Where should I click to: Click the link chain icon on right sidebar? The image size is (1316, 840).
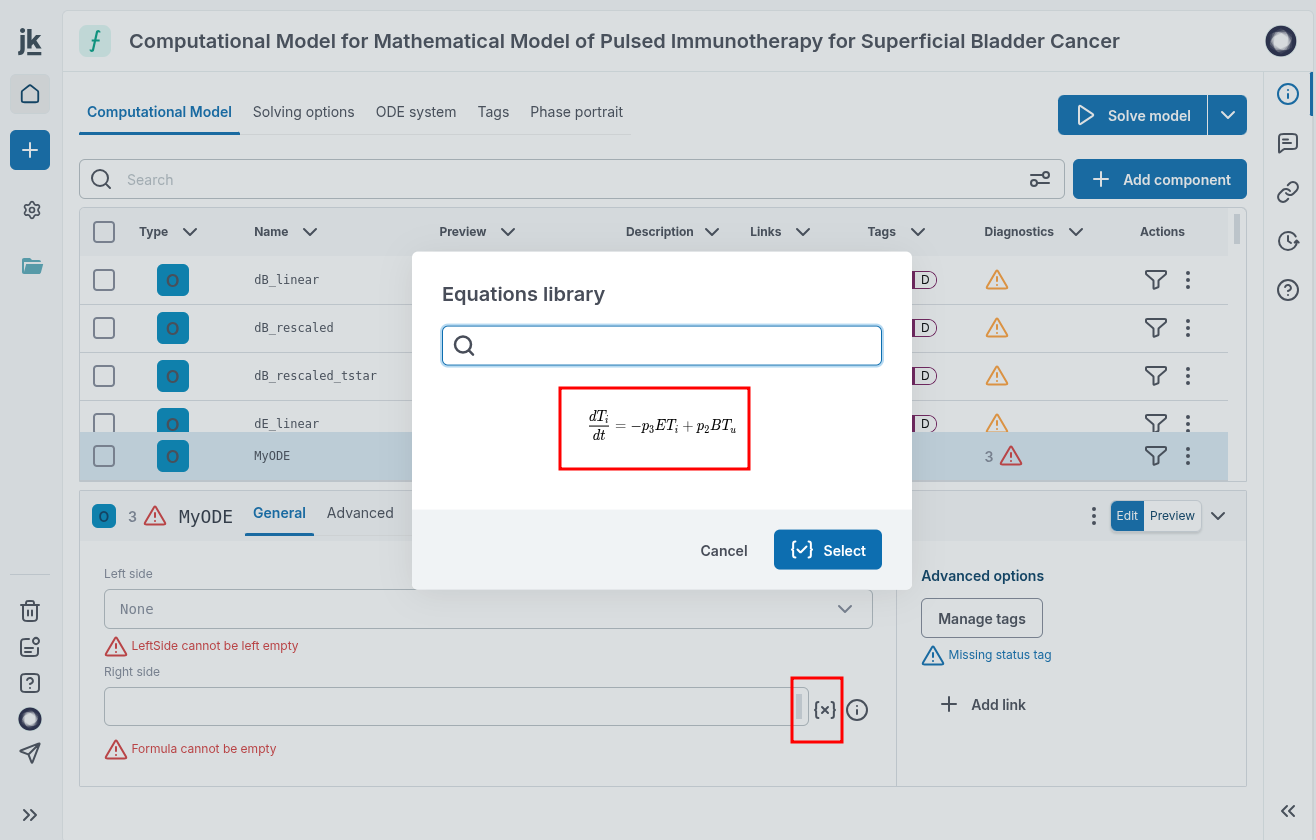pyautogui.click(x=1288, y=192)
